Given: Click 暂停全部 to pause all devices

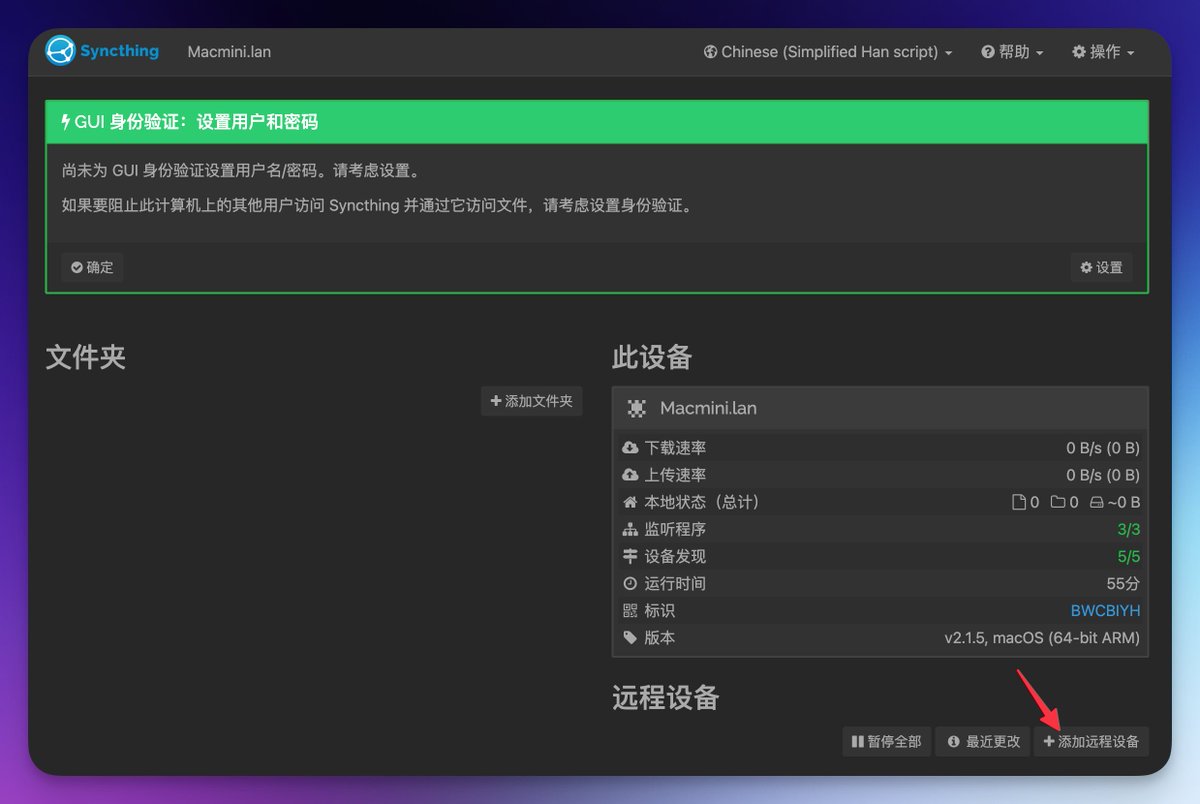Looking at the screenshot, I should (887, 741).
